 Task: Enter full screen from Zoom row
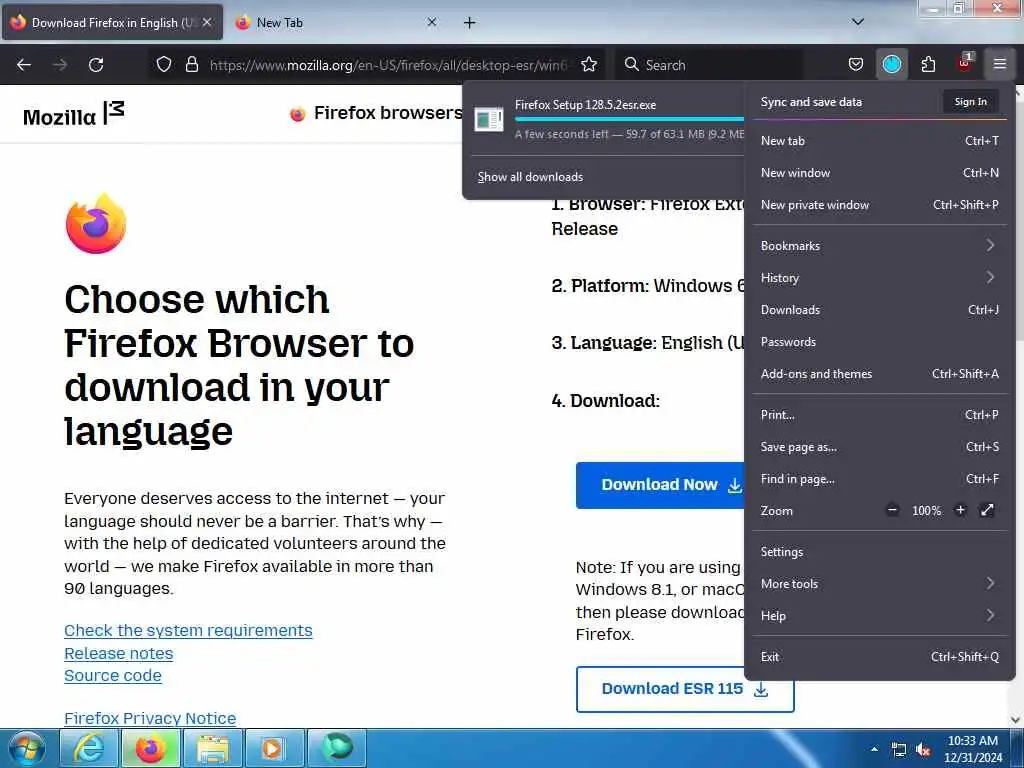987,510
